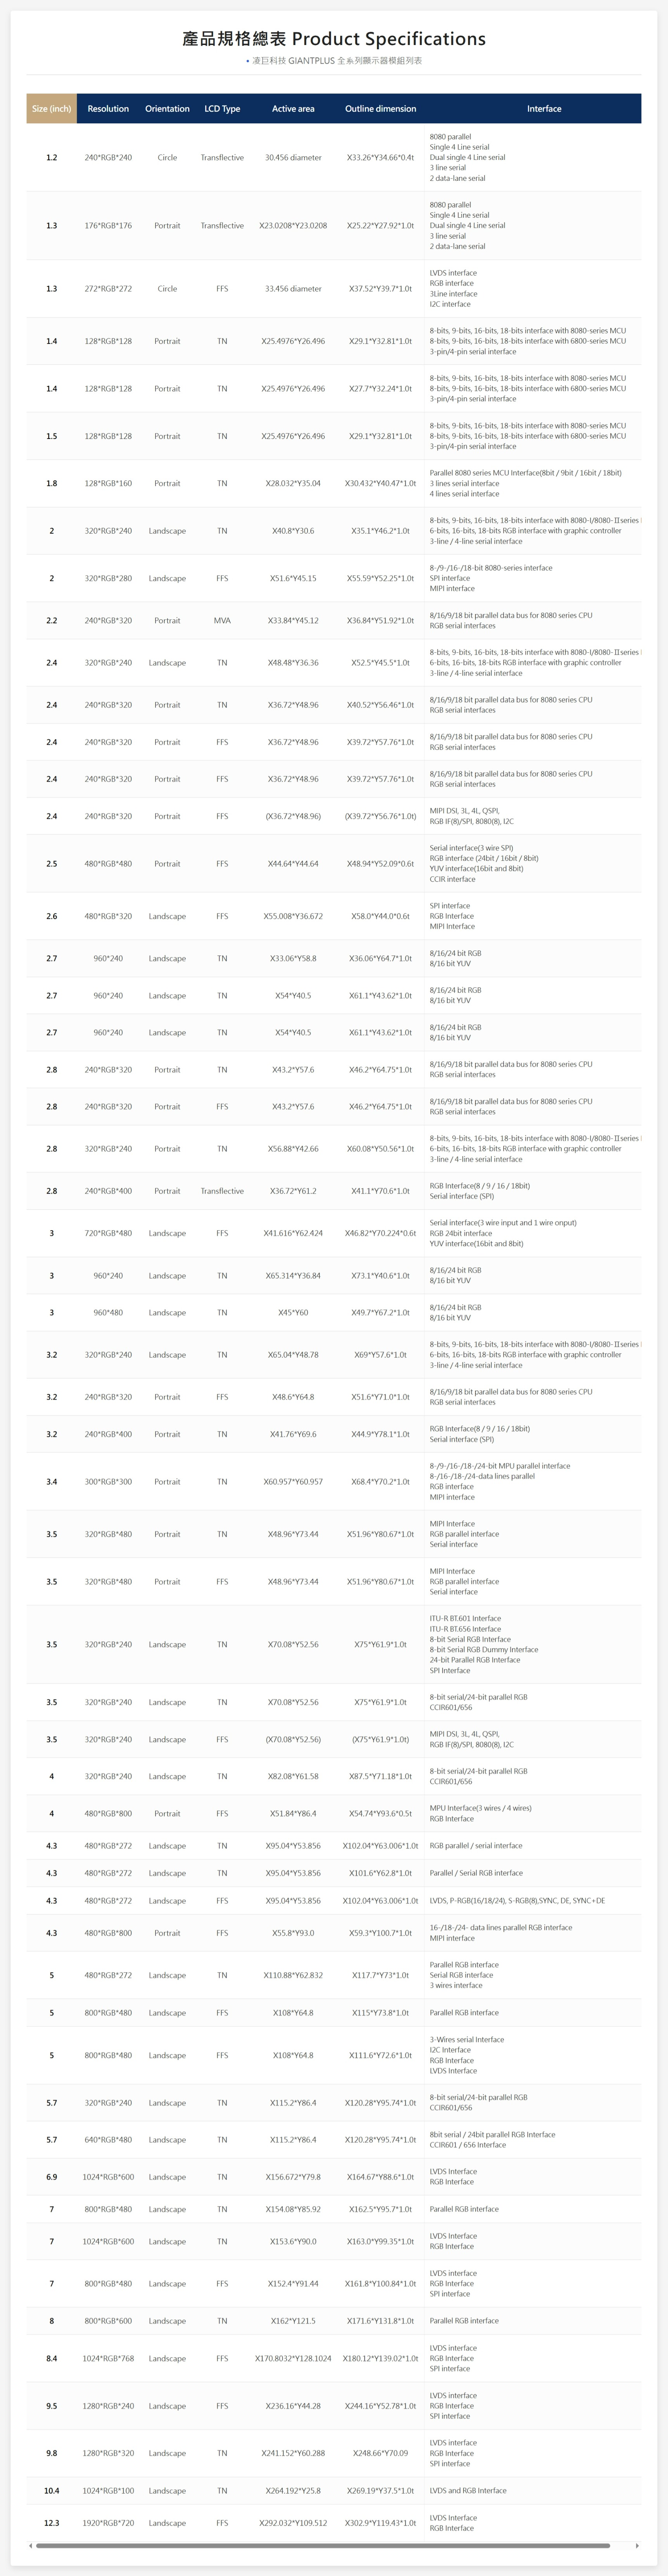Click the scrollbar right arrow
The height and width of the screenshot is (2576, 668).
(637, 2545)
